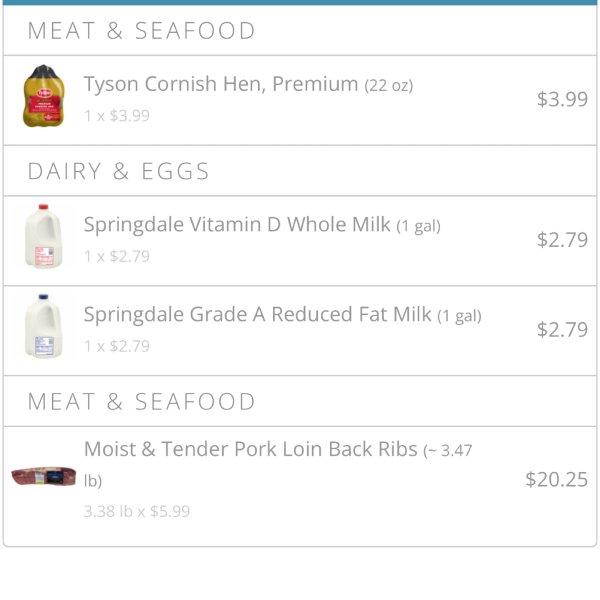The image size is (600, 600).
Task: Open the Pork Loin Back Ribs image
Action: click(44, 476)
